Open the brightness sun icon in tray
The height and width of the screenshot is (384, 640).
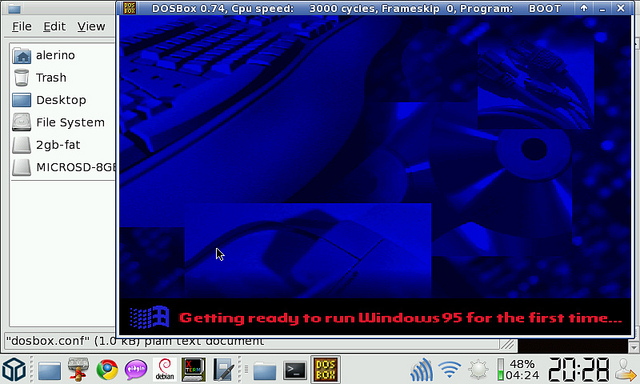click(478, 370)
